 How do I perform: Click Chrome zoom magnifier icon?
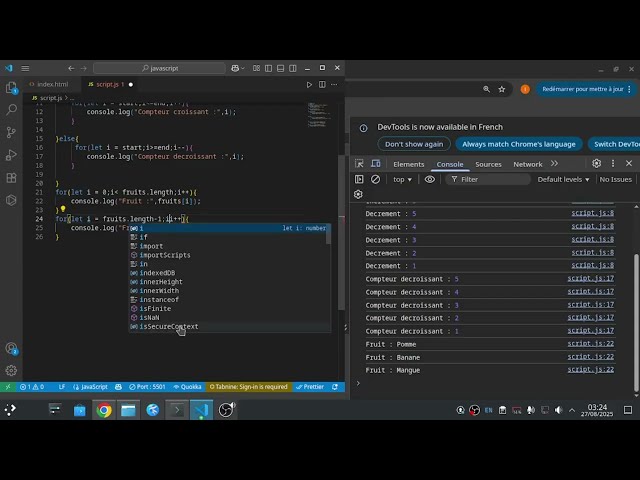coord(486,89)
